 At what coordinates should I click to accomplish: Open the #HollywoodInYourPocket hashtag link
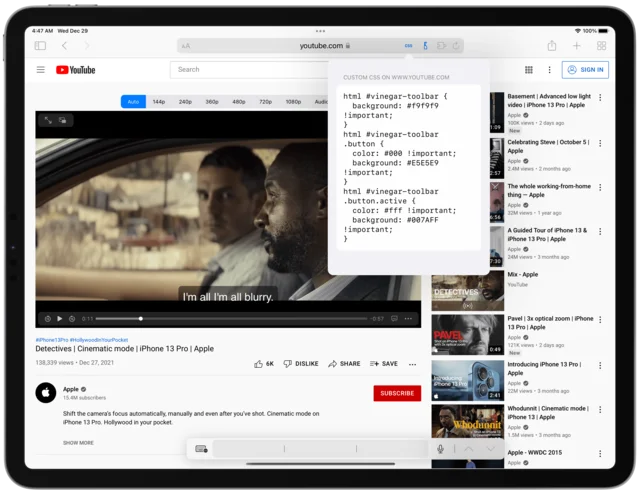coord(99,340)
